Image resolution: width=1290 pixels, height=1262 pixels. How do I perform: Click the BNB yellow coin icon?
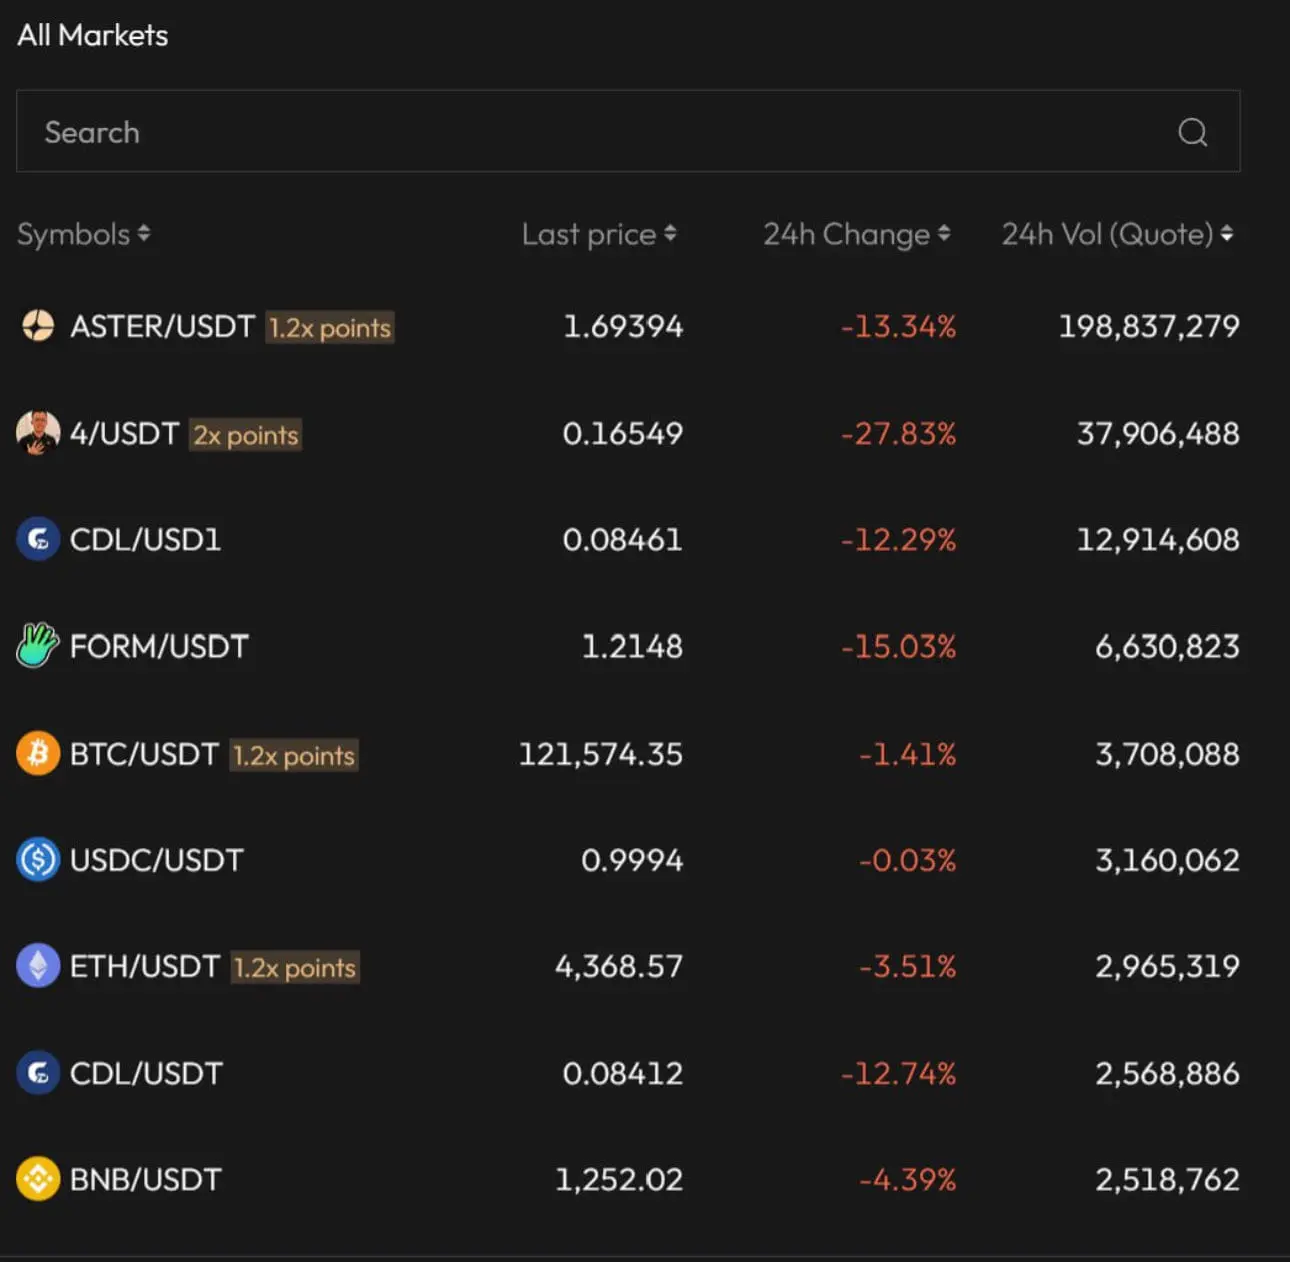point(38,1179)
